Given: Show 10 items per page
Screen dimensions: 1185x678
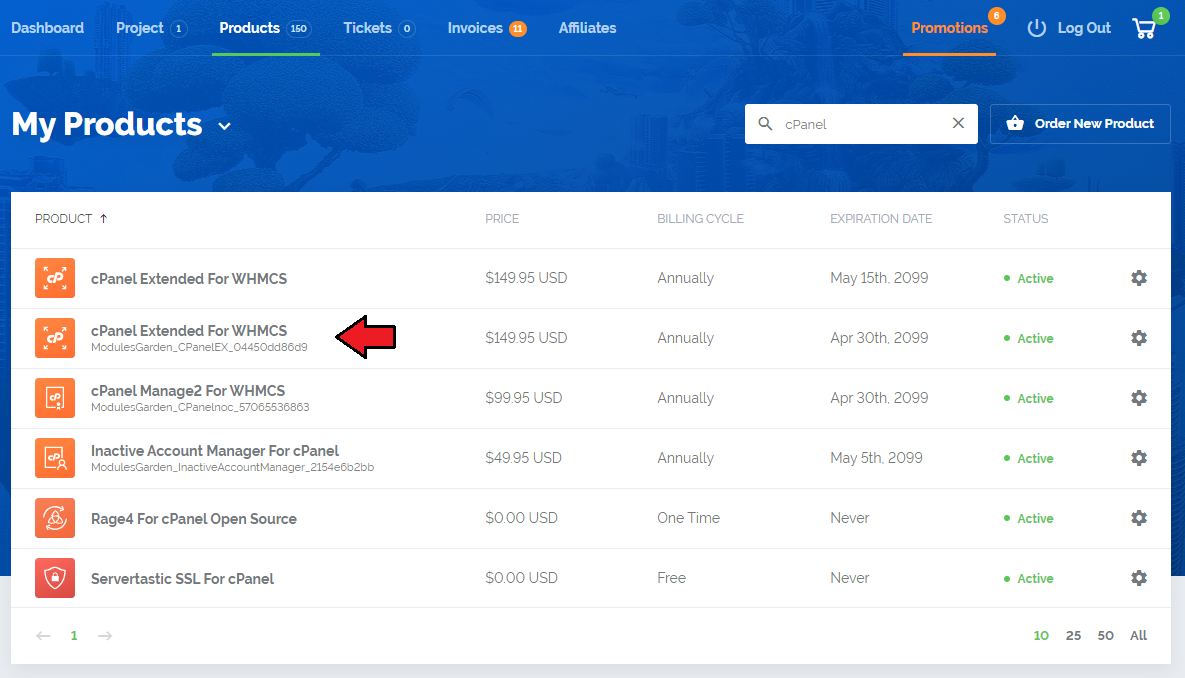Looking at the screenshot, I should (x=1041, y=636).
